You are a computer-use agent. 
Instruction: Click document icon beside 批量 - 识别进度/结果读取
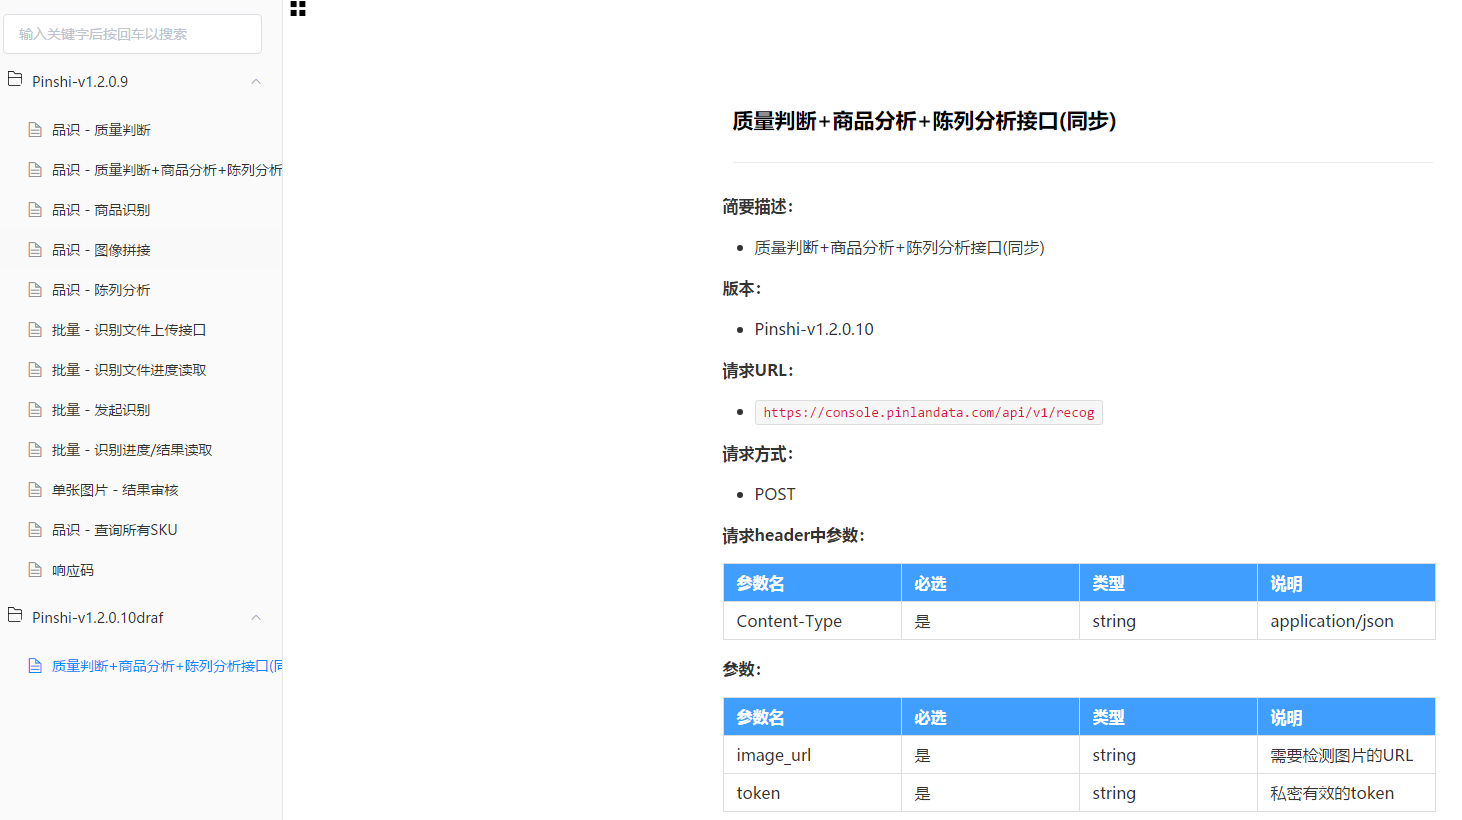(35, 450)
